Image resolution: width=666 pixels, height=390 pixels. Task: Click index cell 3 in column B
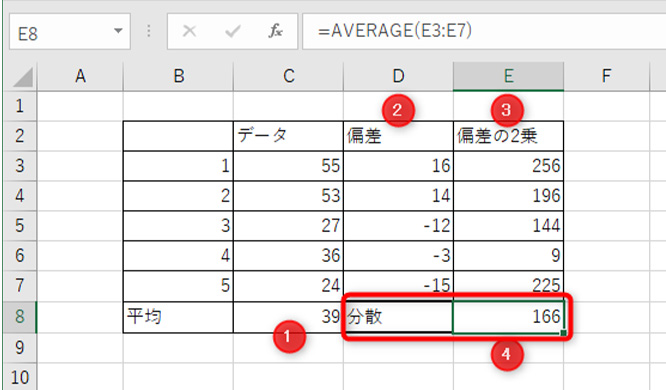(178, 226)
